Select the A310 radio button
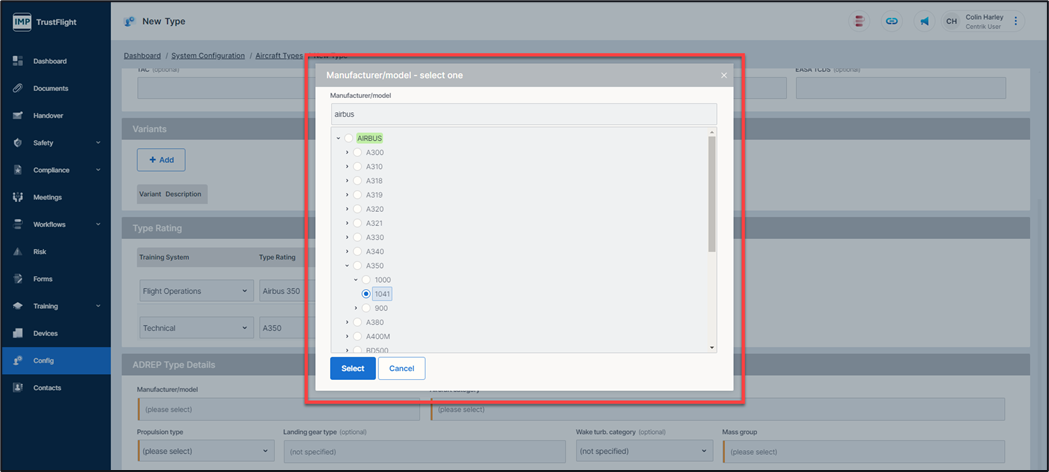Screen dimensions: 1049x472 (357, 166)
